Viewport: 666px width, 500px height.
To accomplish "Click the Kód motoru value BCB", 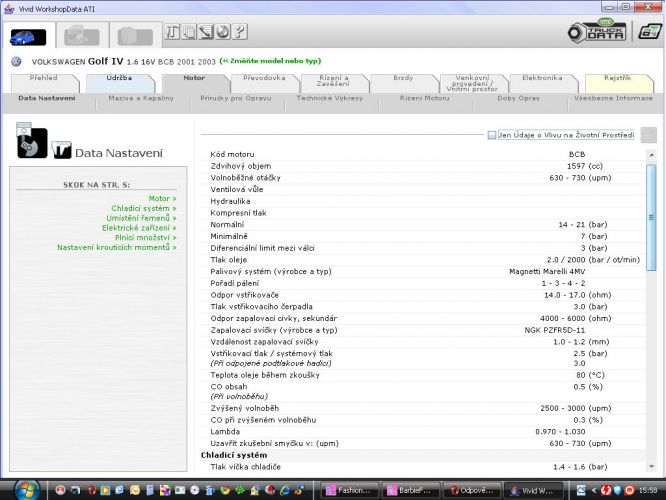I will tap(577, 154).
